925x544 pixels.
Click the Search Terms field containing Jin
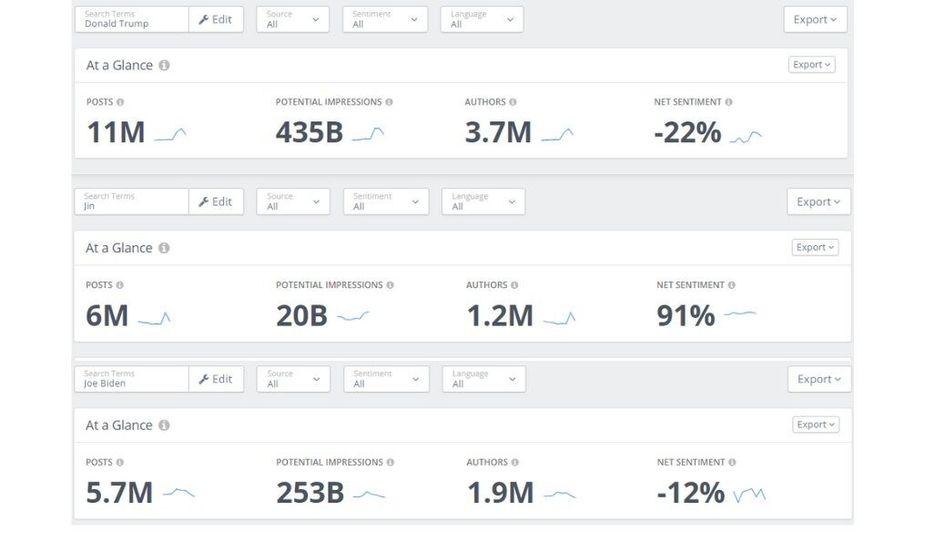(x=131, y=201)
